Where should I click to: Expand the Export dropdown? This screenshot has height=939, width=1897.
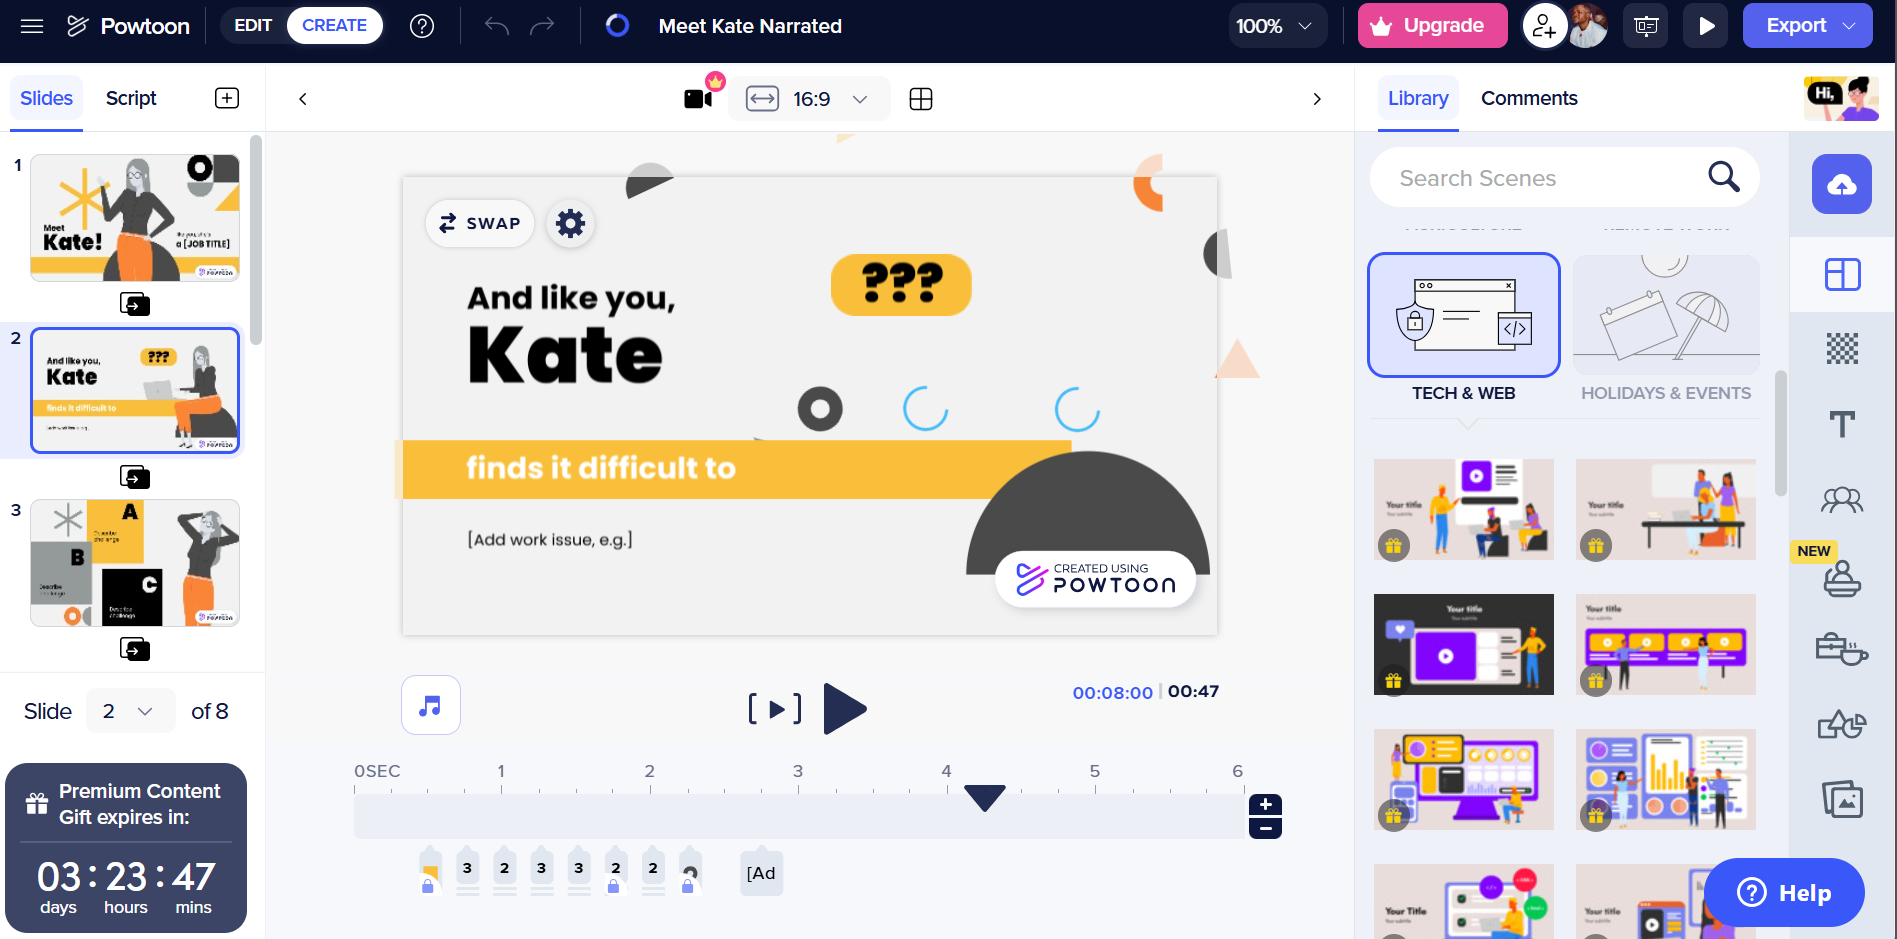tap(1851, 26)
